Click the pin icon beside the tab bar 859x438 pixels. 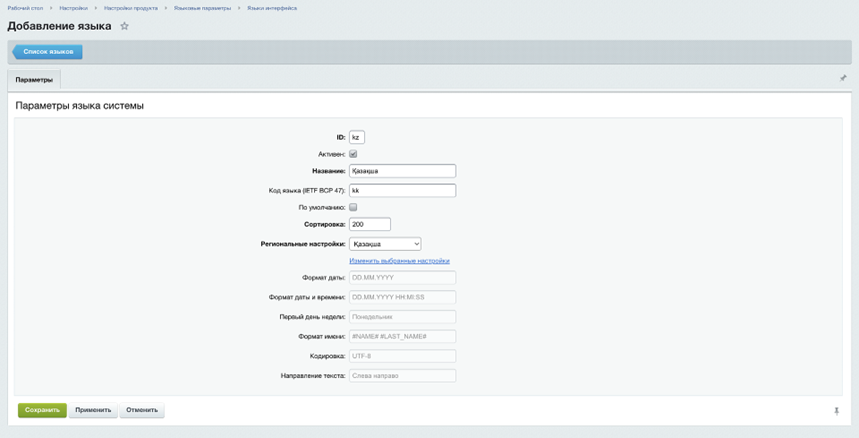[x=843, y=78]
